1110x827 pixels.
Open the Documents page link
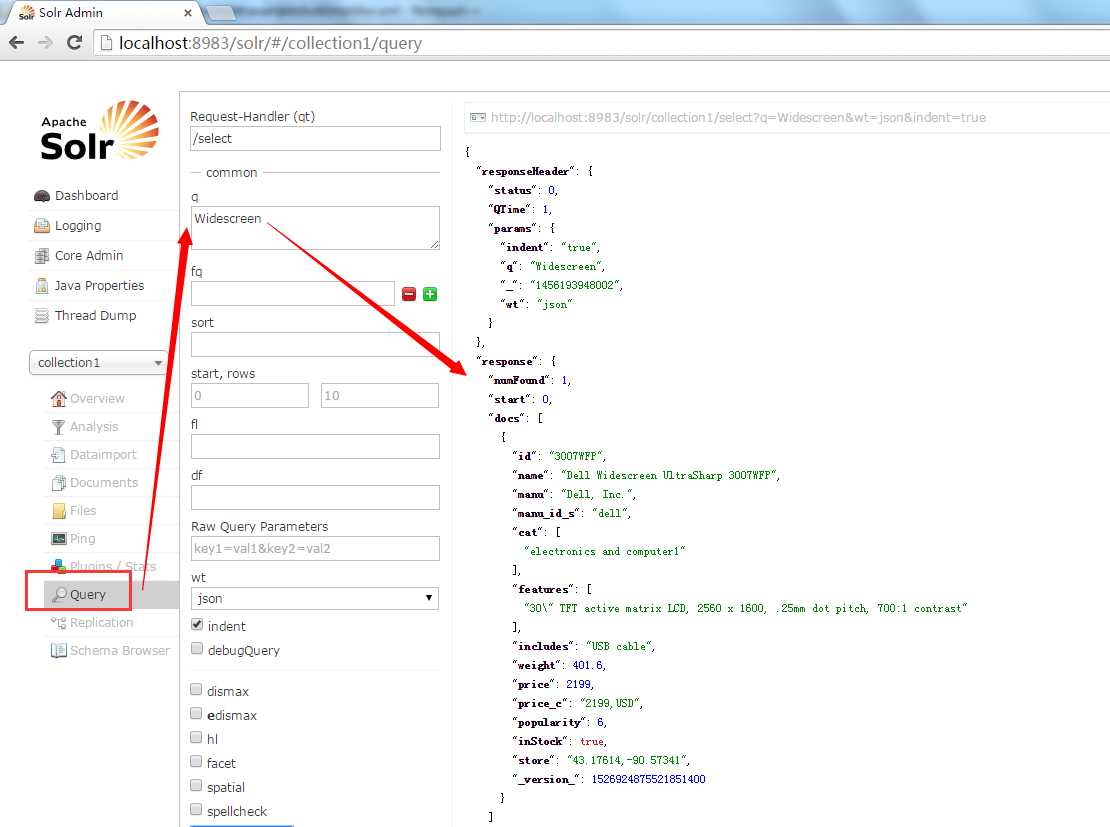[x=104, y=483]
